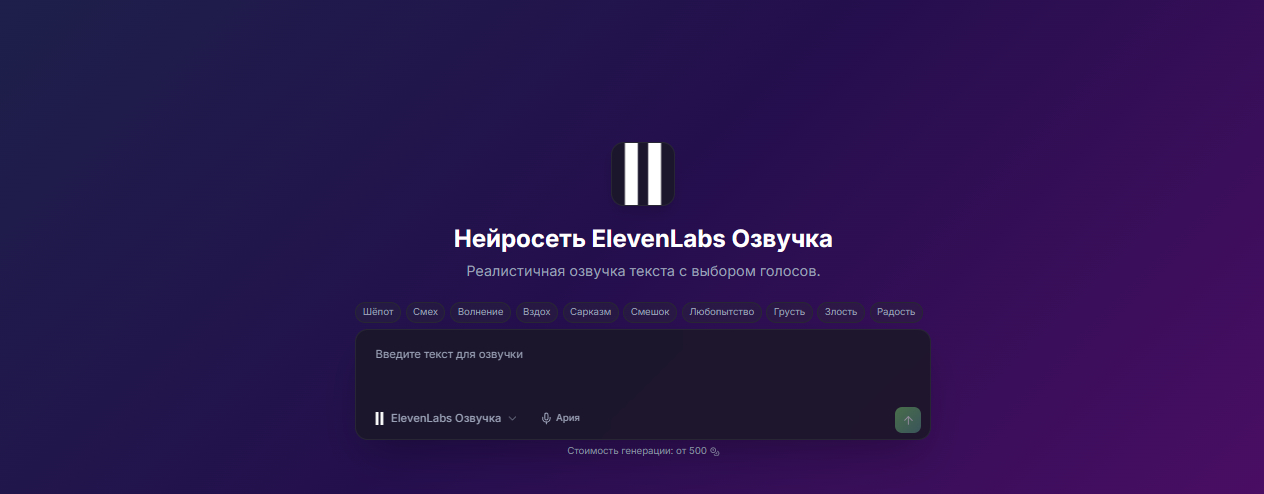This screenshot has height=494, width=1264.
Task: Click the small ElevenLabs bars icon in the model selector
Action: click(379, 418)
